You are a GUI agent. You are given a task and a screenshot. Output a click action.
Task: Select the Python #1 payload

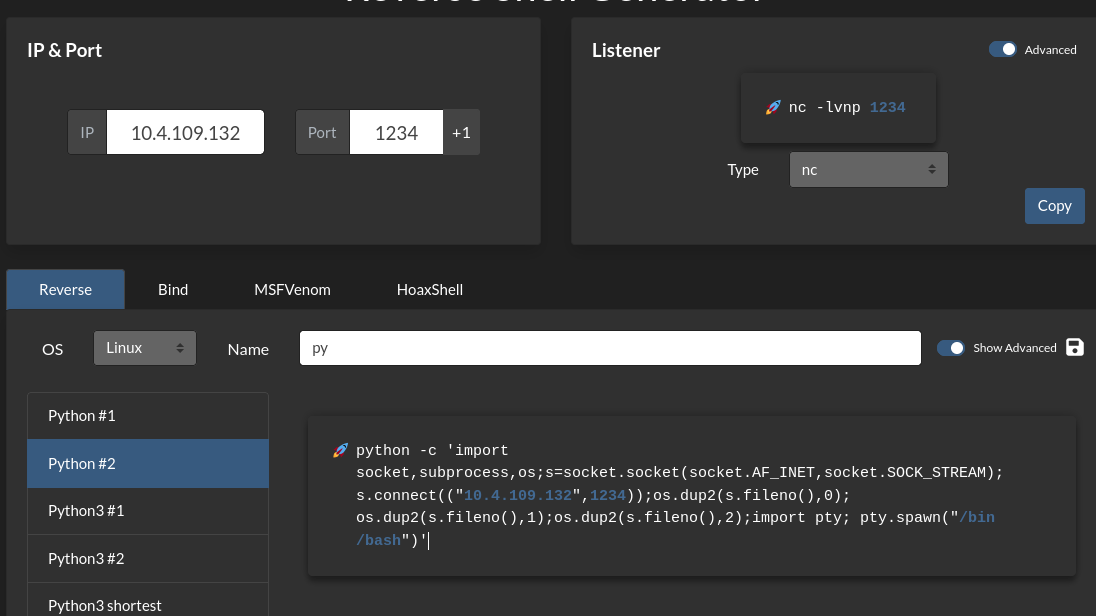147,416
